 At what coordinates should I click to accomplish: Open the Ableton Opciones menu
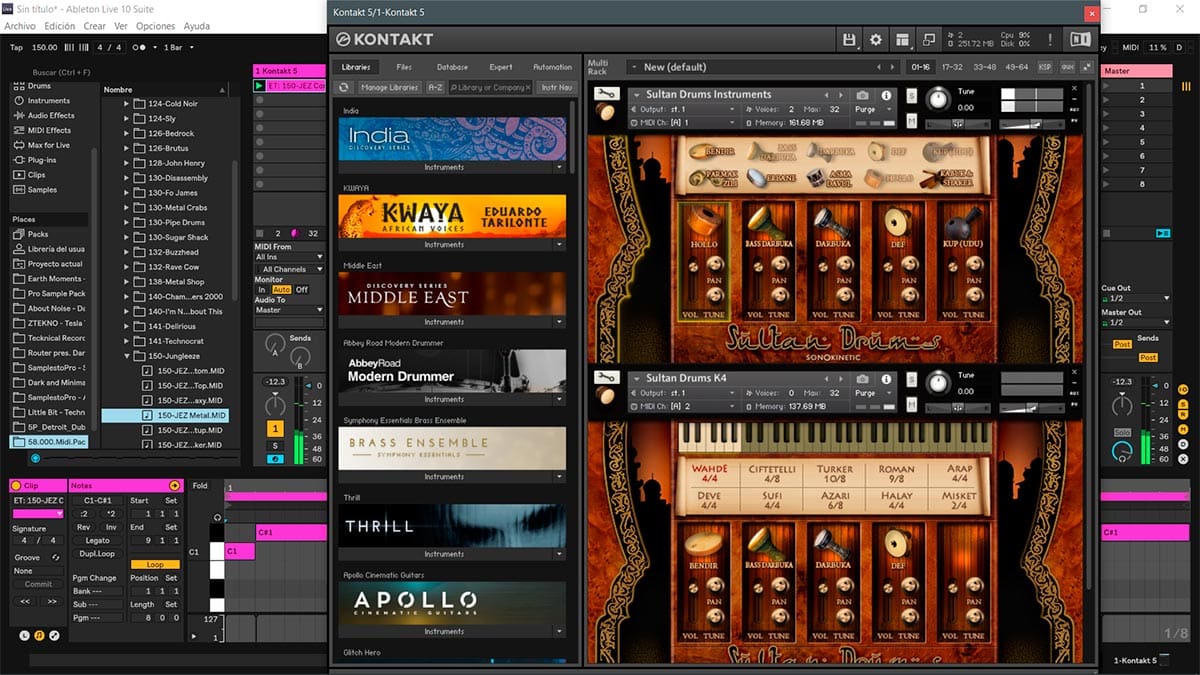pyautogui.click(x=155, y=26)
